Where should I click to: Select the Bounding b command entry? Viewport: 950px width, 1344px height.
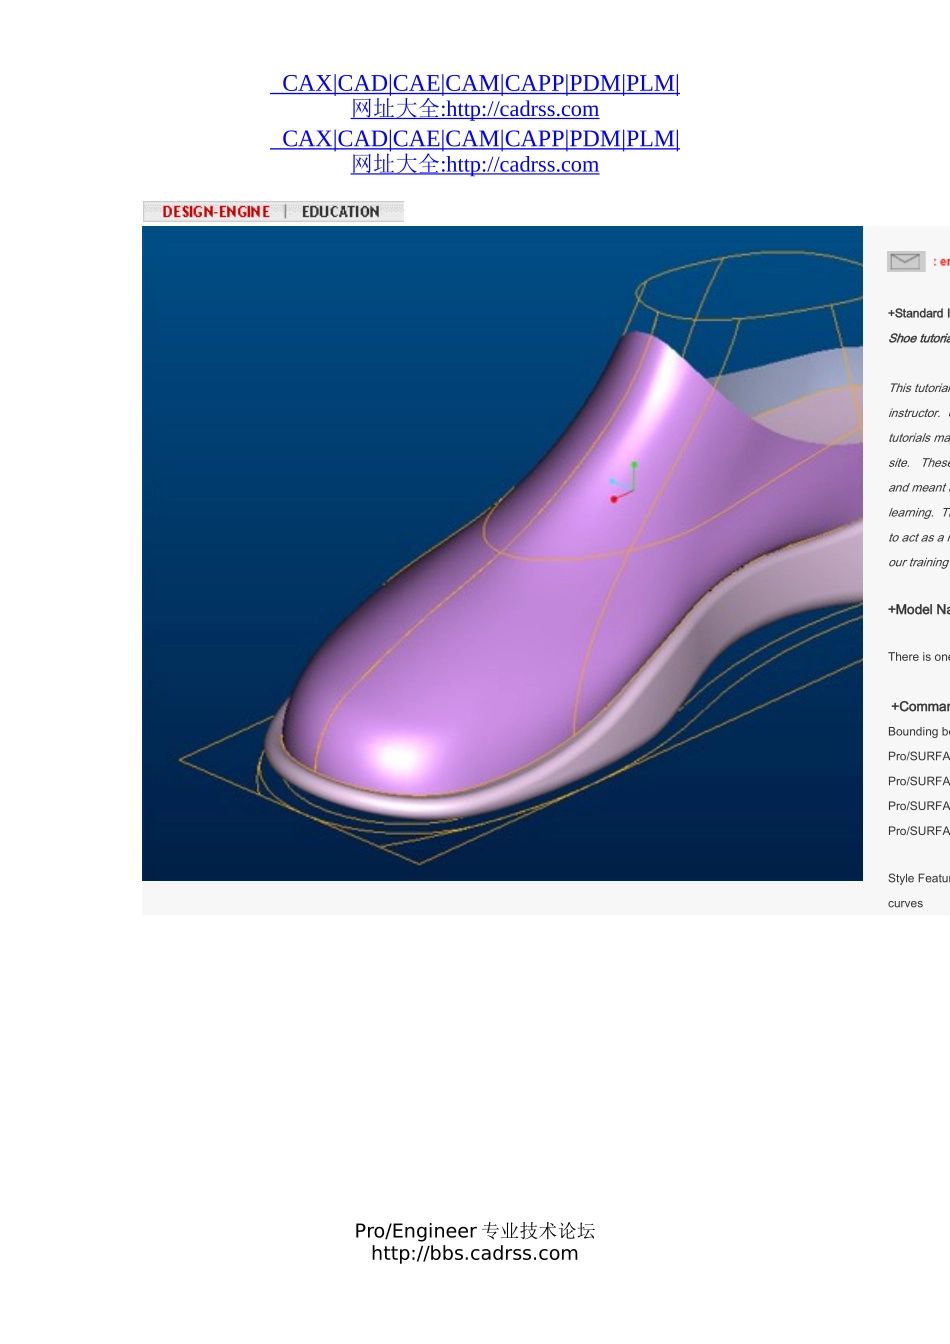(x=918, y=731)
